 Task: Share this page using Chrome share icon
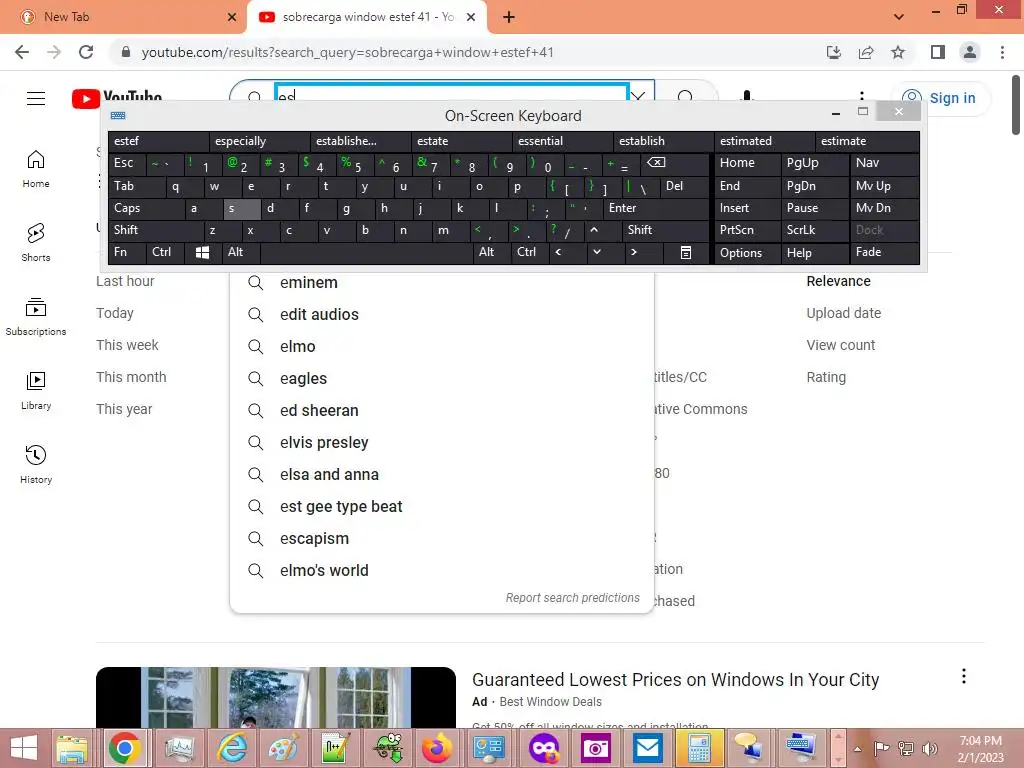tap(866, 52)
